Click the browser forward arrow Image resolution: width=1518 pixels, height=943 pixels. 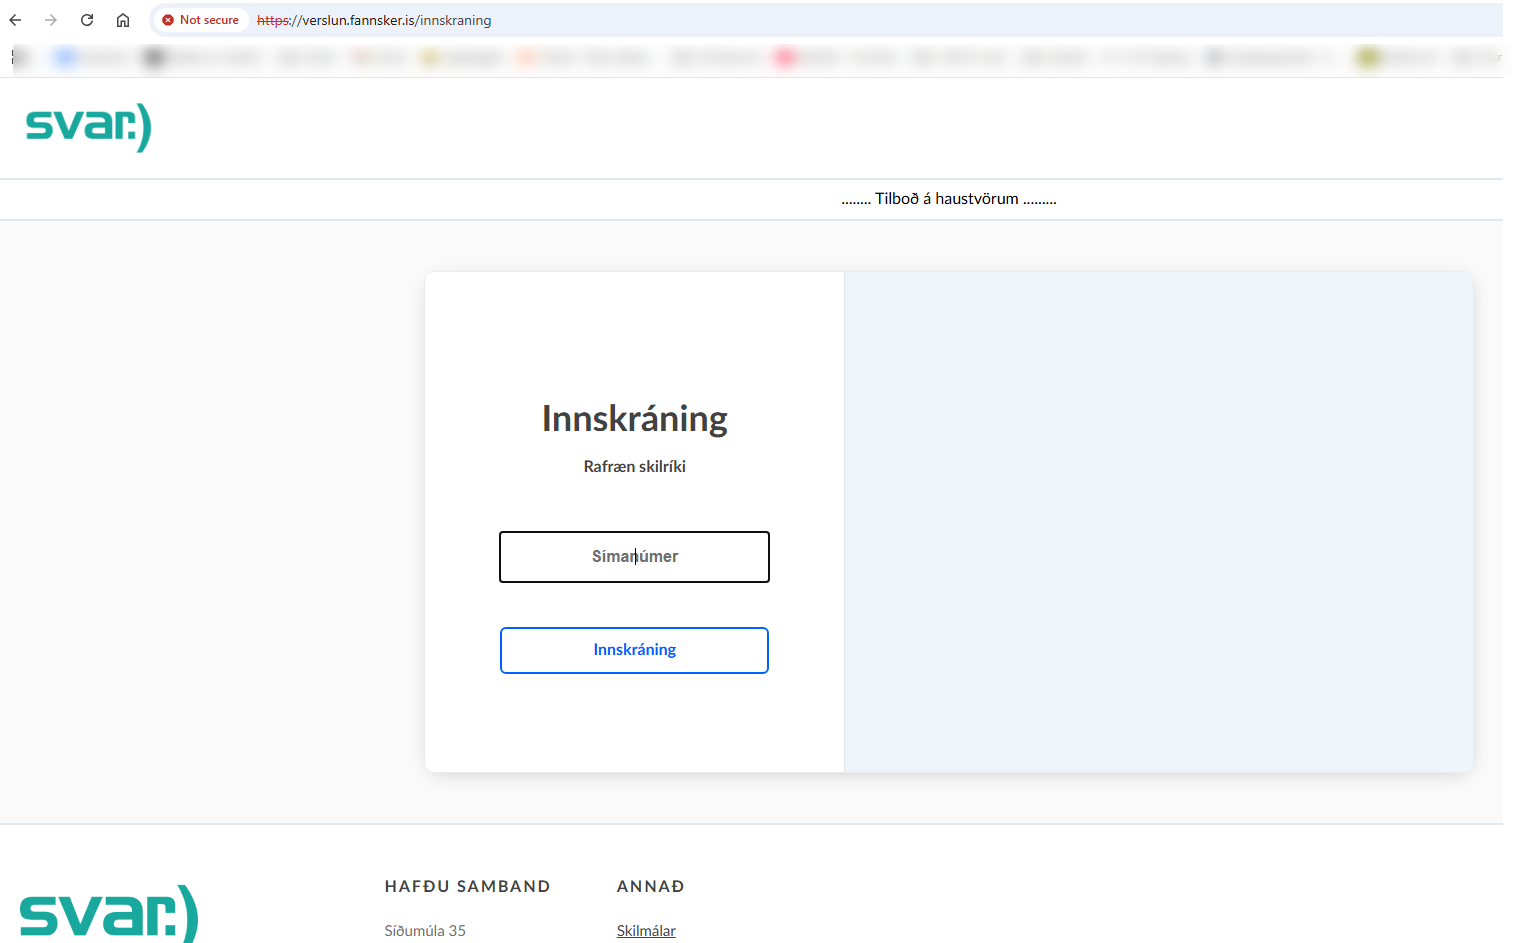tap(51, 20)
